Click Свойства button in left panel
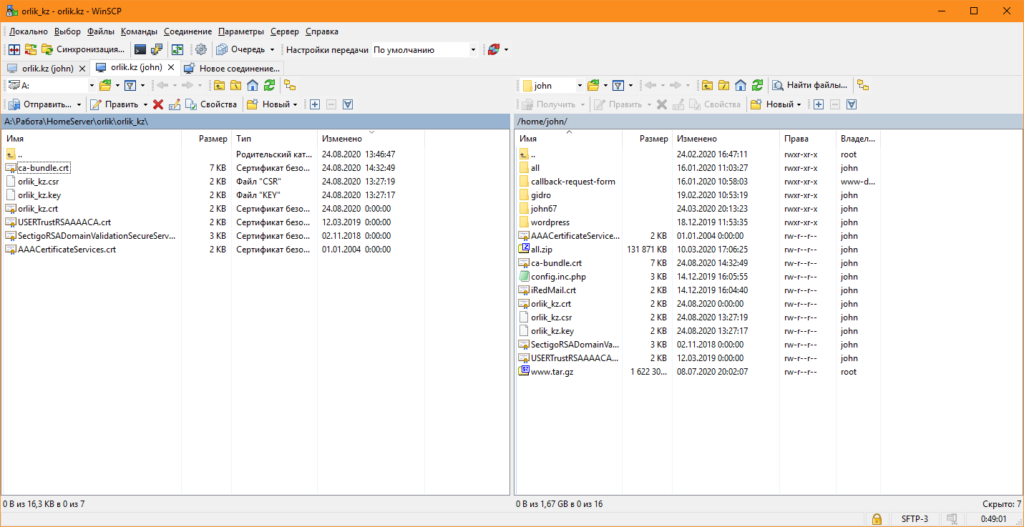This screenshot has width=1024, height=527. click(x=212, y=104)
